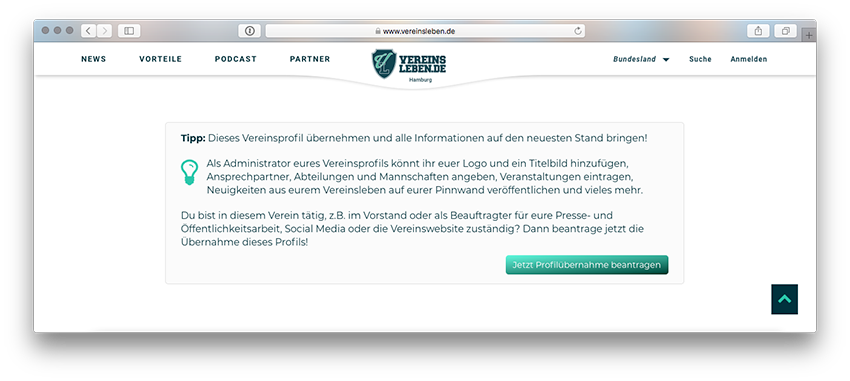This screenshot has height=381, width=850.
Task: Click the Anmelden link
Action: 749,60
